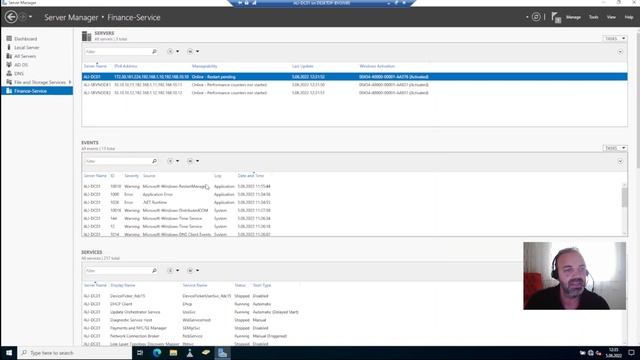Click the taskbar search box
The image size is (640, 360).
coord(75,353)
